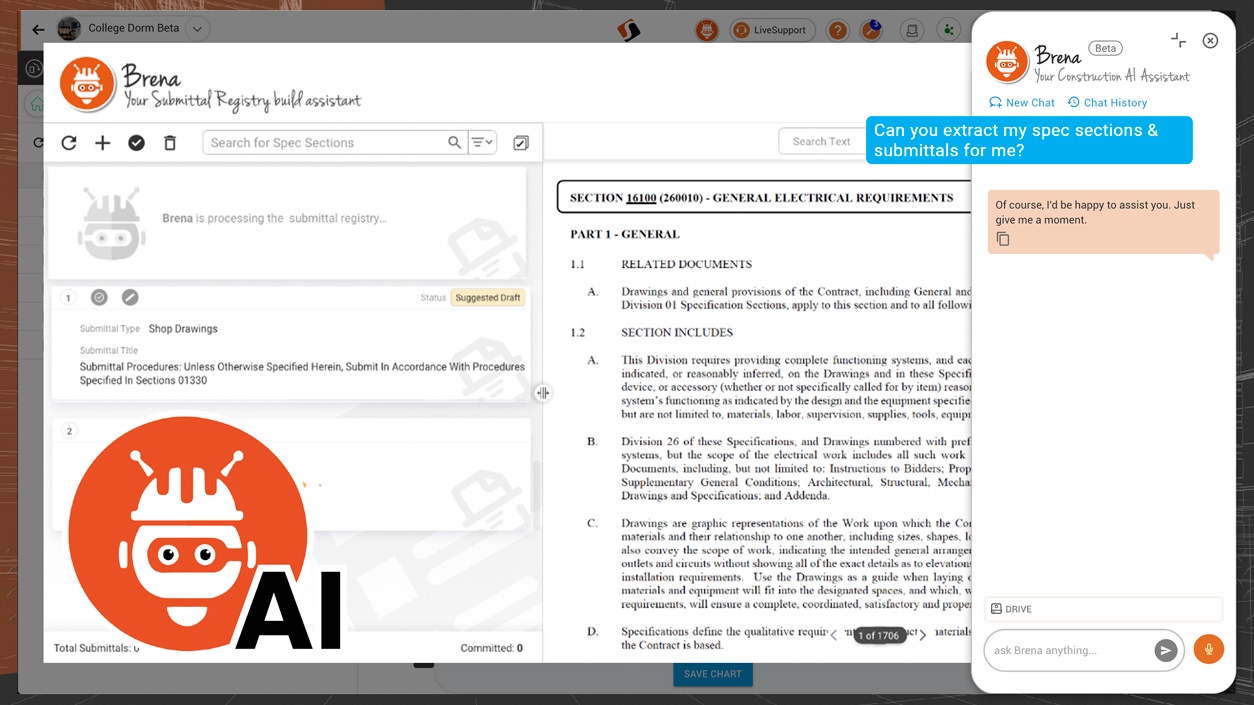The height and width of the screenshot is (705, 1254).
Task: Click the LiveSupport button
Action: 772,30
